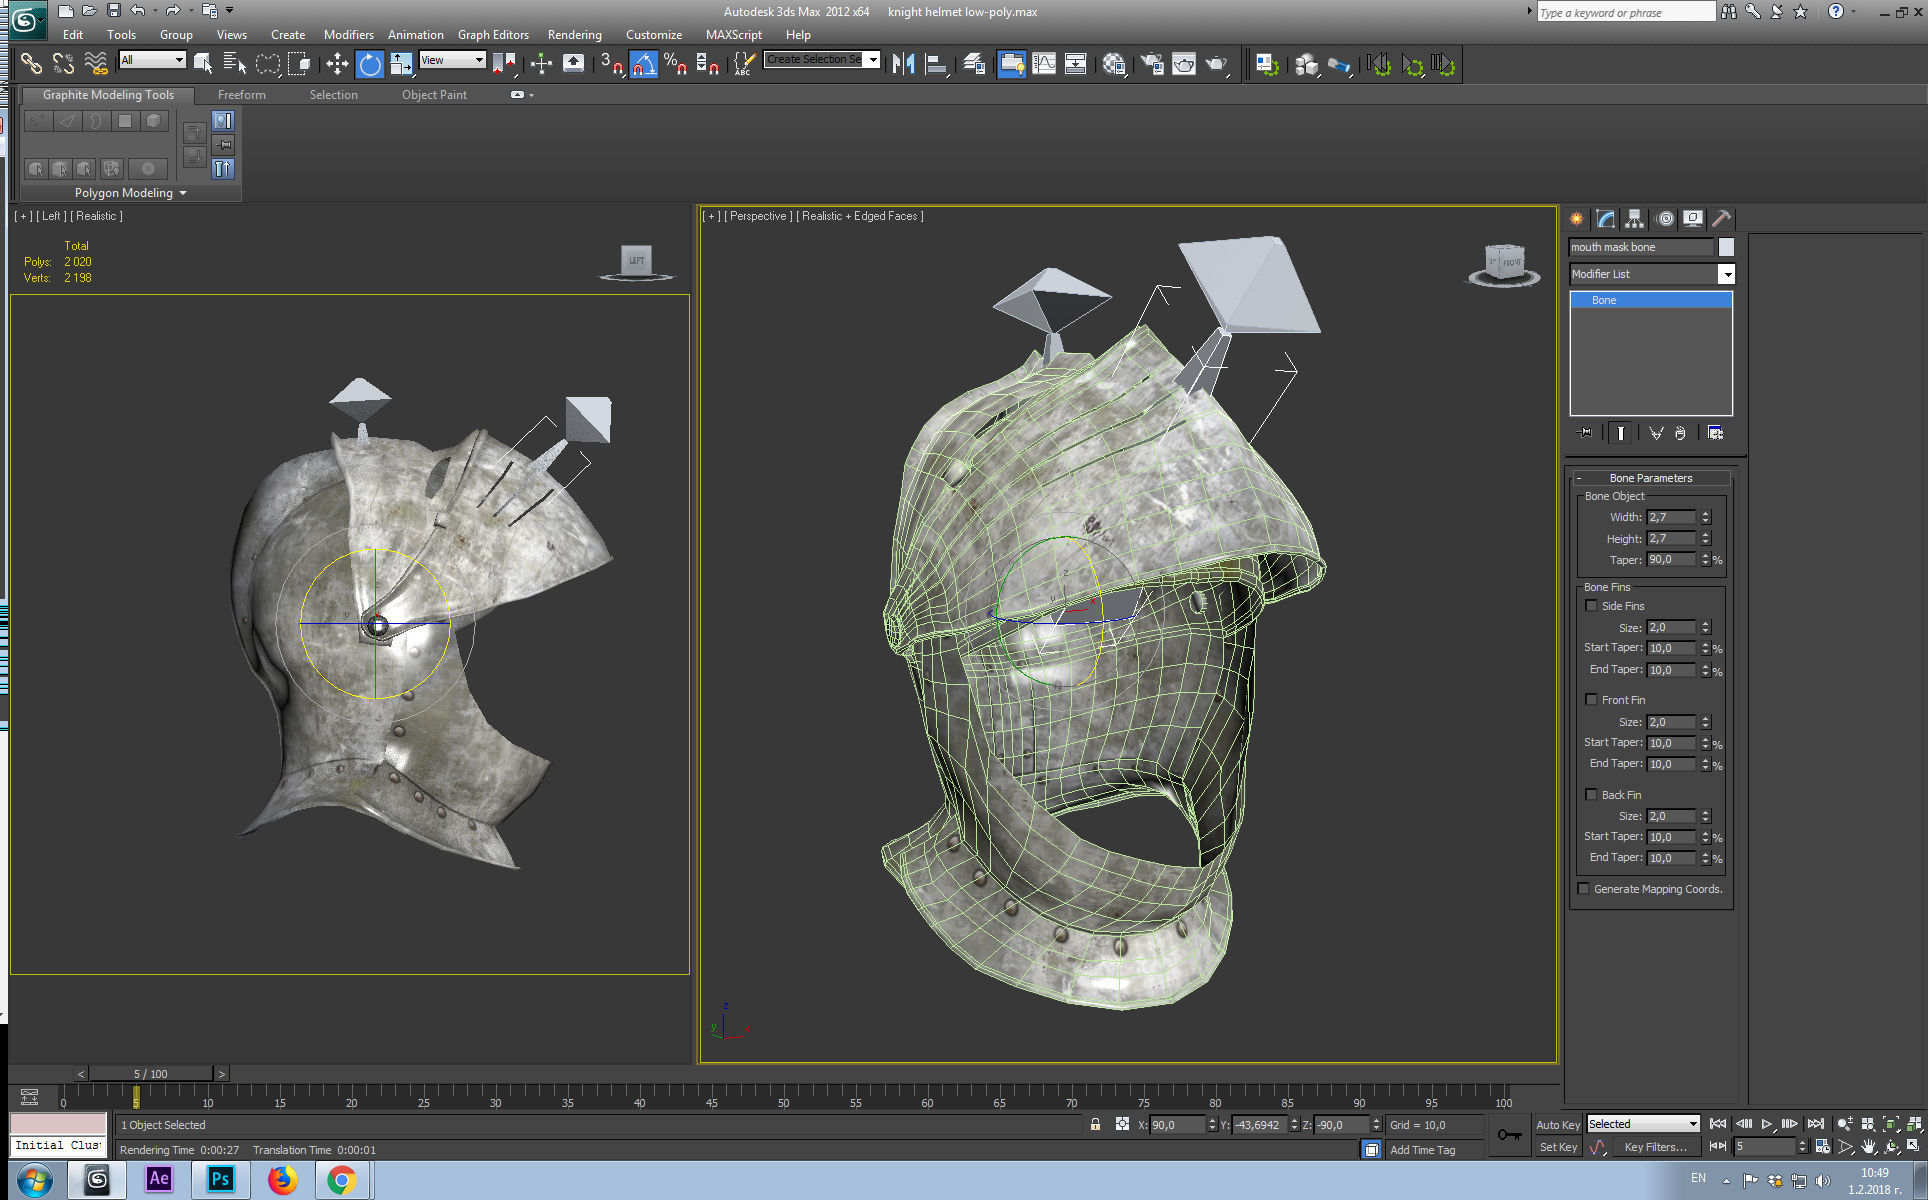This screenshot has height=1200, width=1928.
Task: Open the selection filter All dropdown
Action: click(x=152, y=60)
